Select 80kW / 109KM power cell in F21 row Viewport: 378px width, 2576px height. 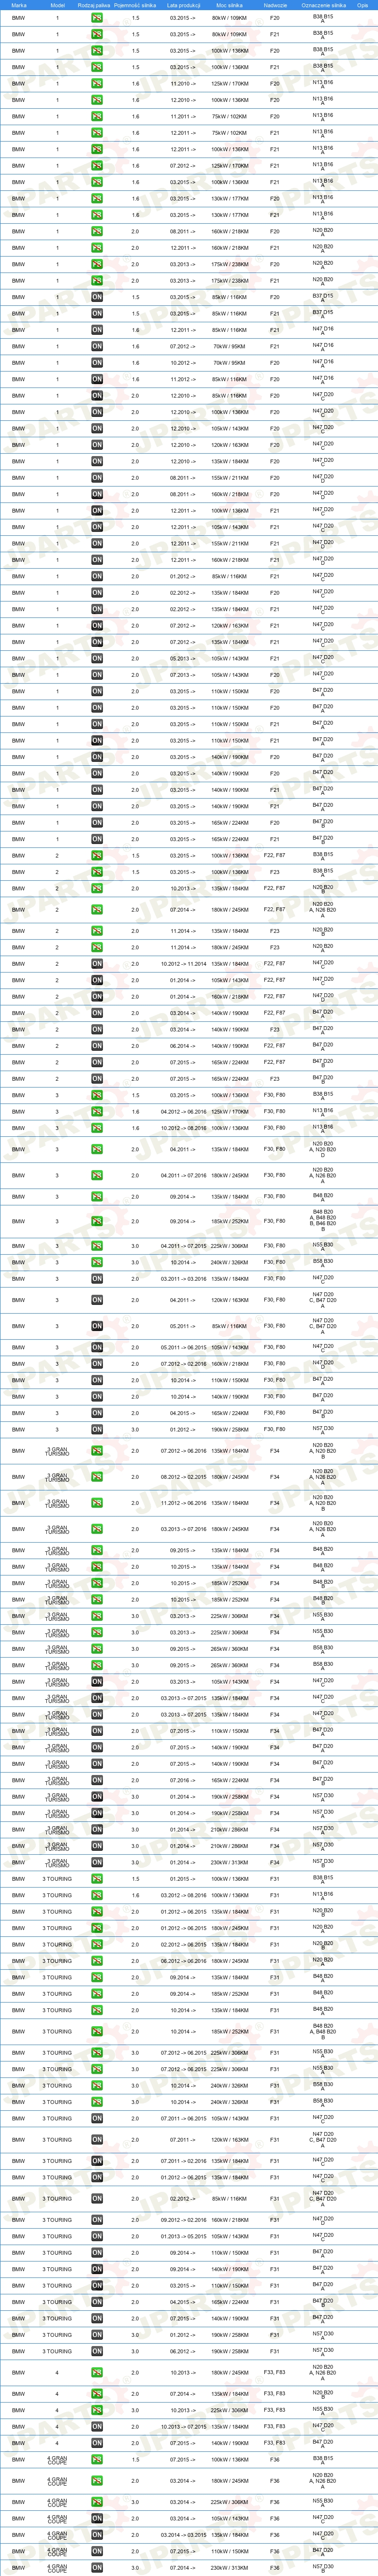[x=229, y=34]
